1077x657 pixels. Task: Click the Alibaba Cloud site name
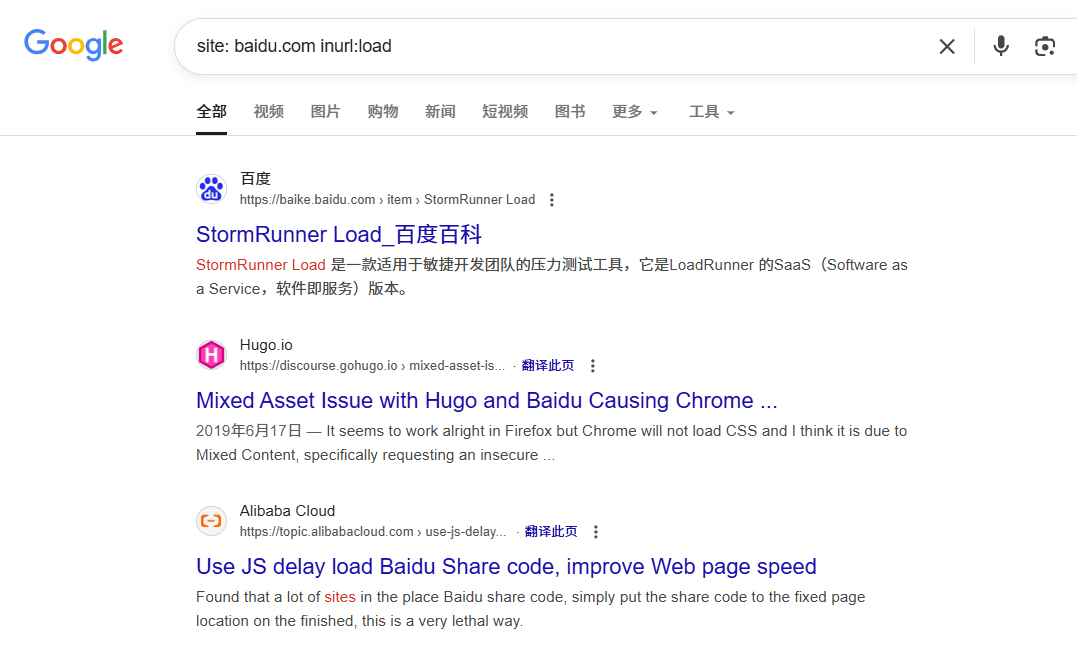pyautogui.click(x=287, y=511)
